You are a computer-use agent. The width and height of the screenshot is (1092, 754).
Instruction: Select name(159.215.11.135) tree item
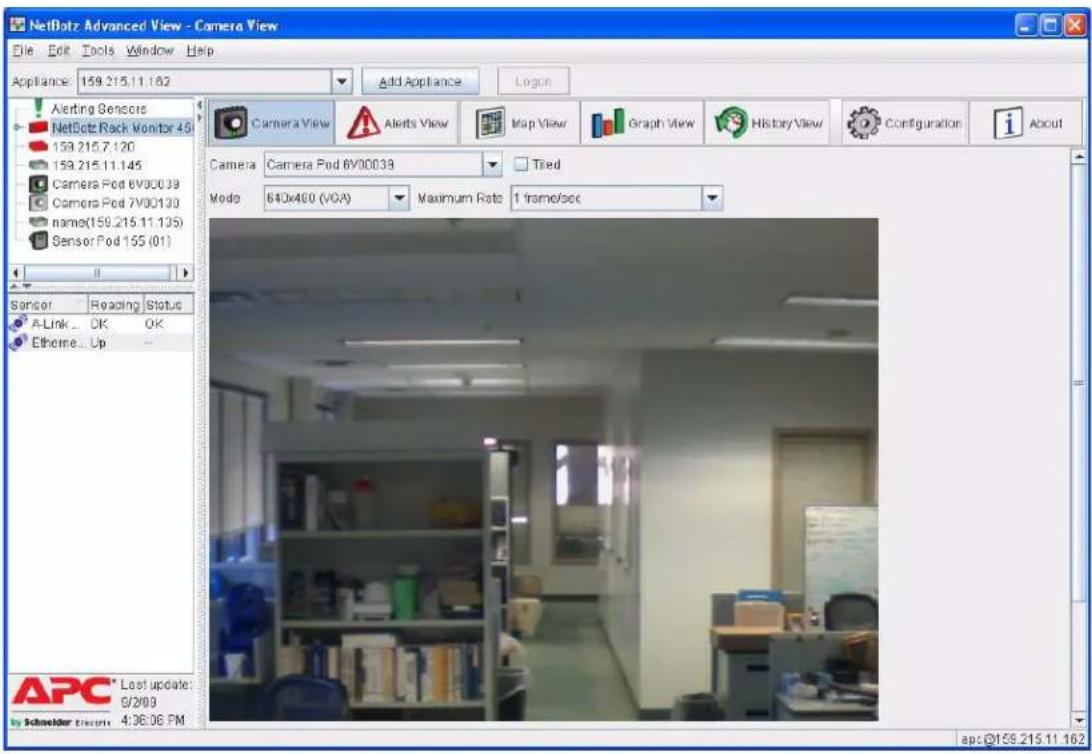[117, 222]
